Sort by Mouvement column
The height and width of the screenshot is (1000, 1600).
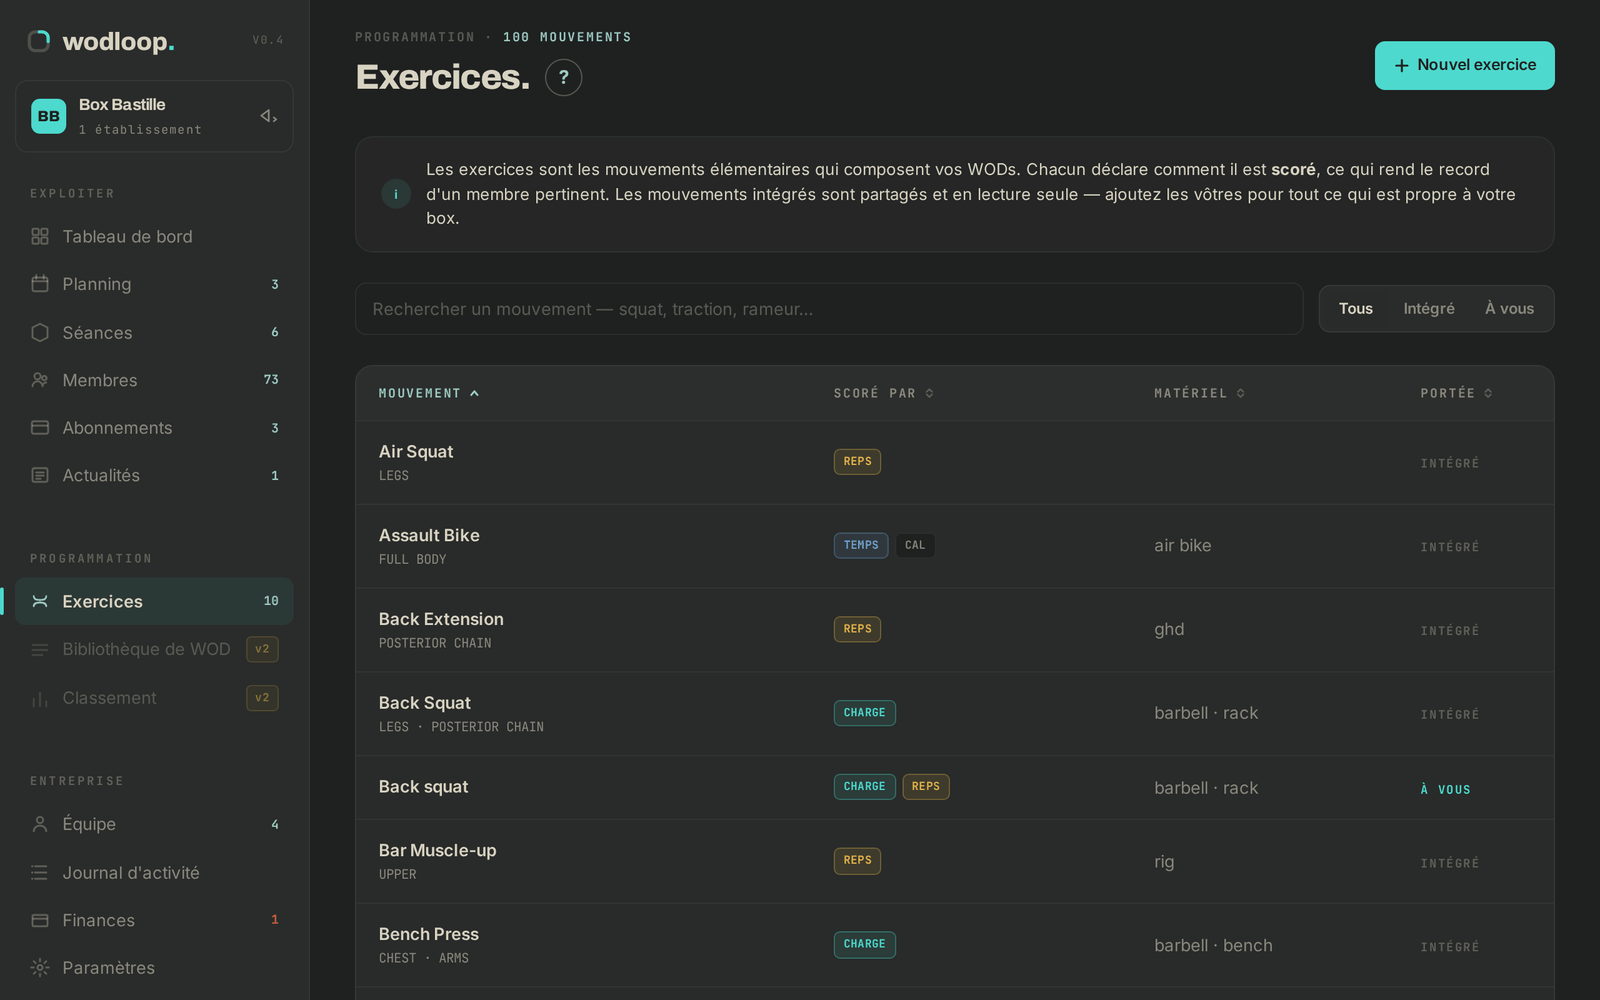tap(429, 393)
